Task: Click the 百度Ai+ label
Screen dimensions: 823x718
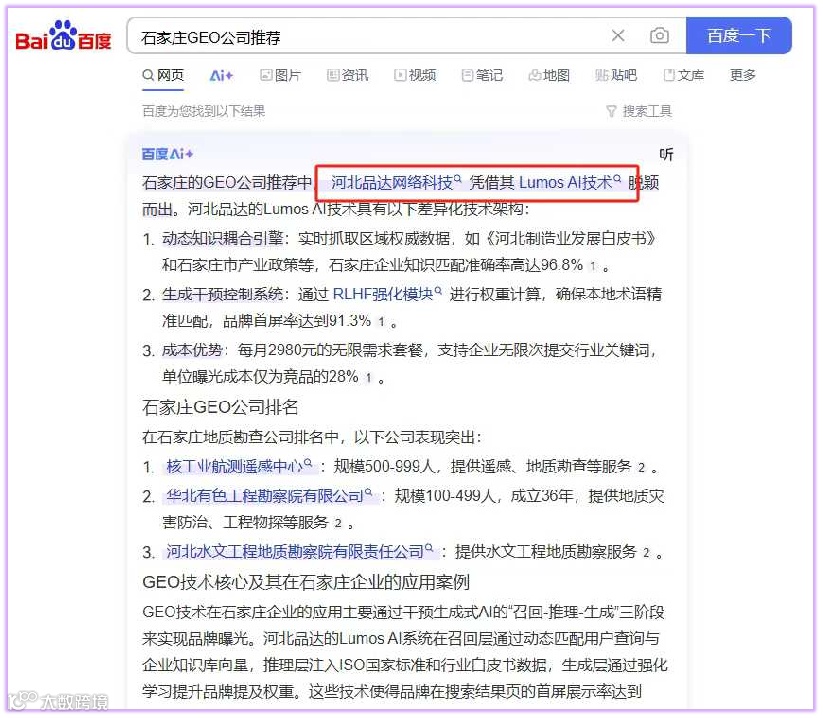Action: coord(167,154)
